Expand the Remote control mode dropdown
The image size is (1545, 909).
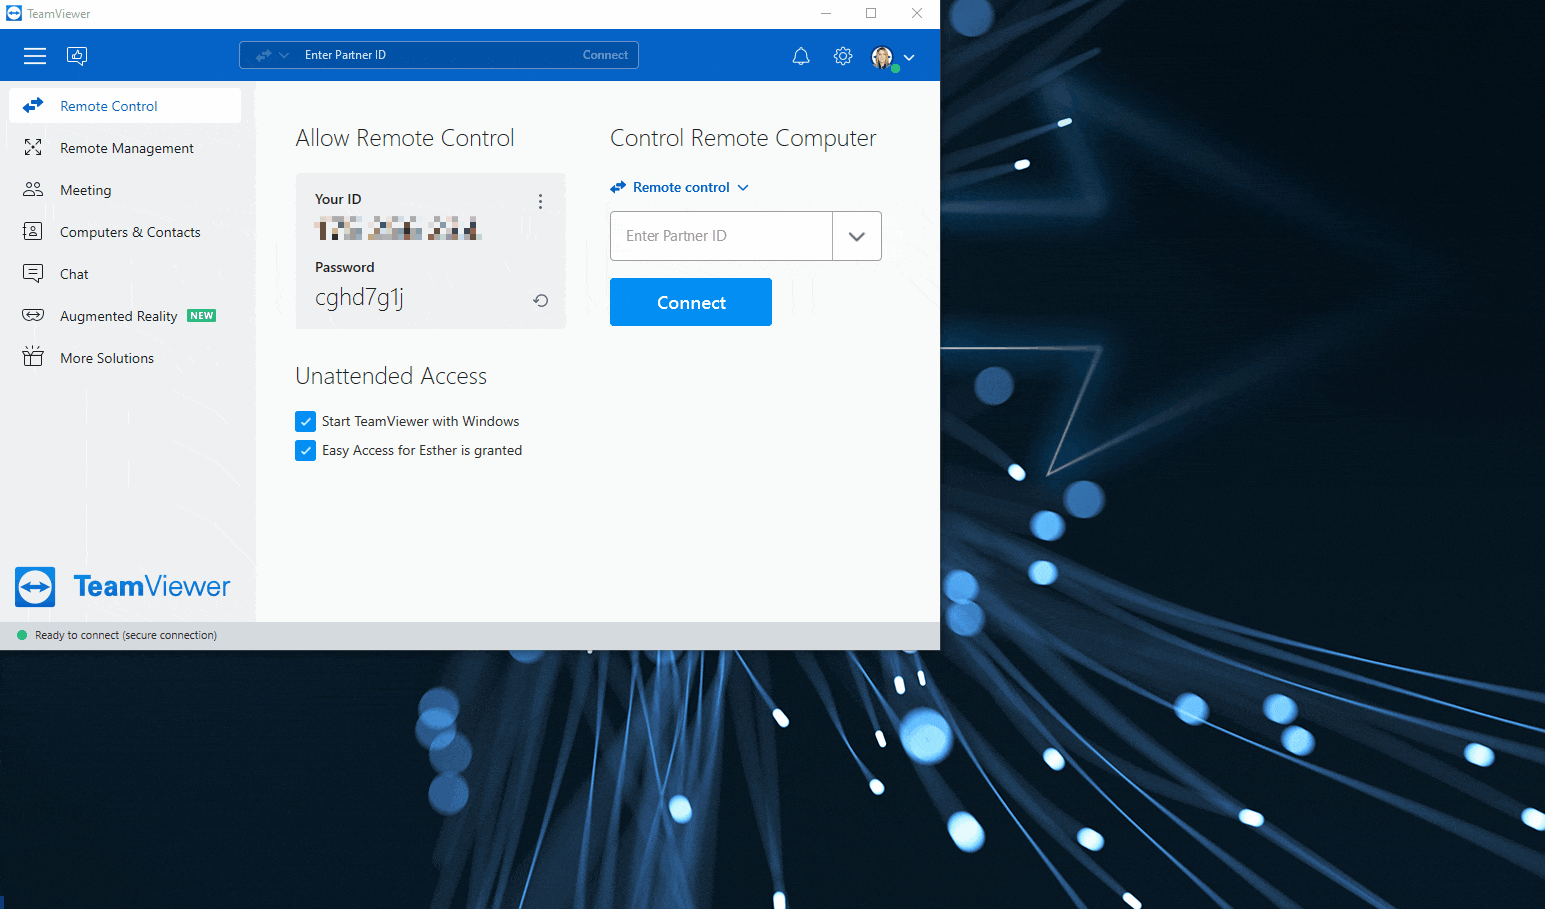[680, 187]
